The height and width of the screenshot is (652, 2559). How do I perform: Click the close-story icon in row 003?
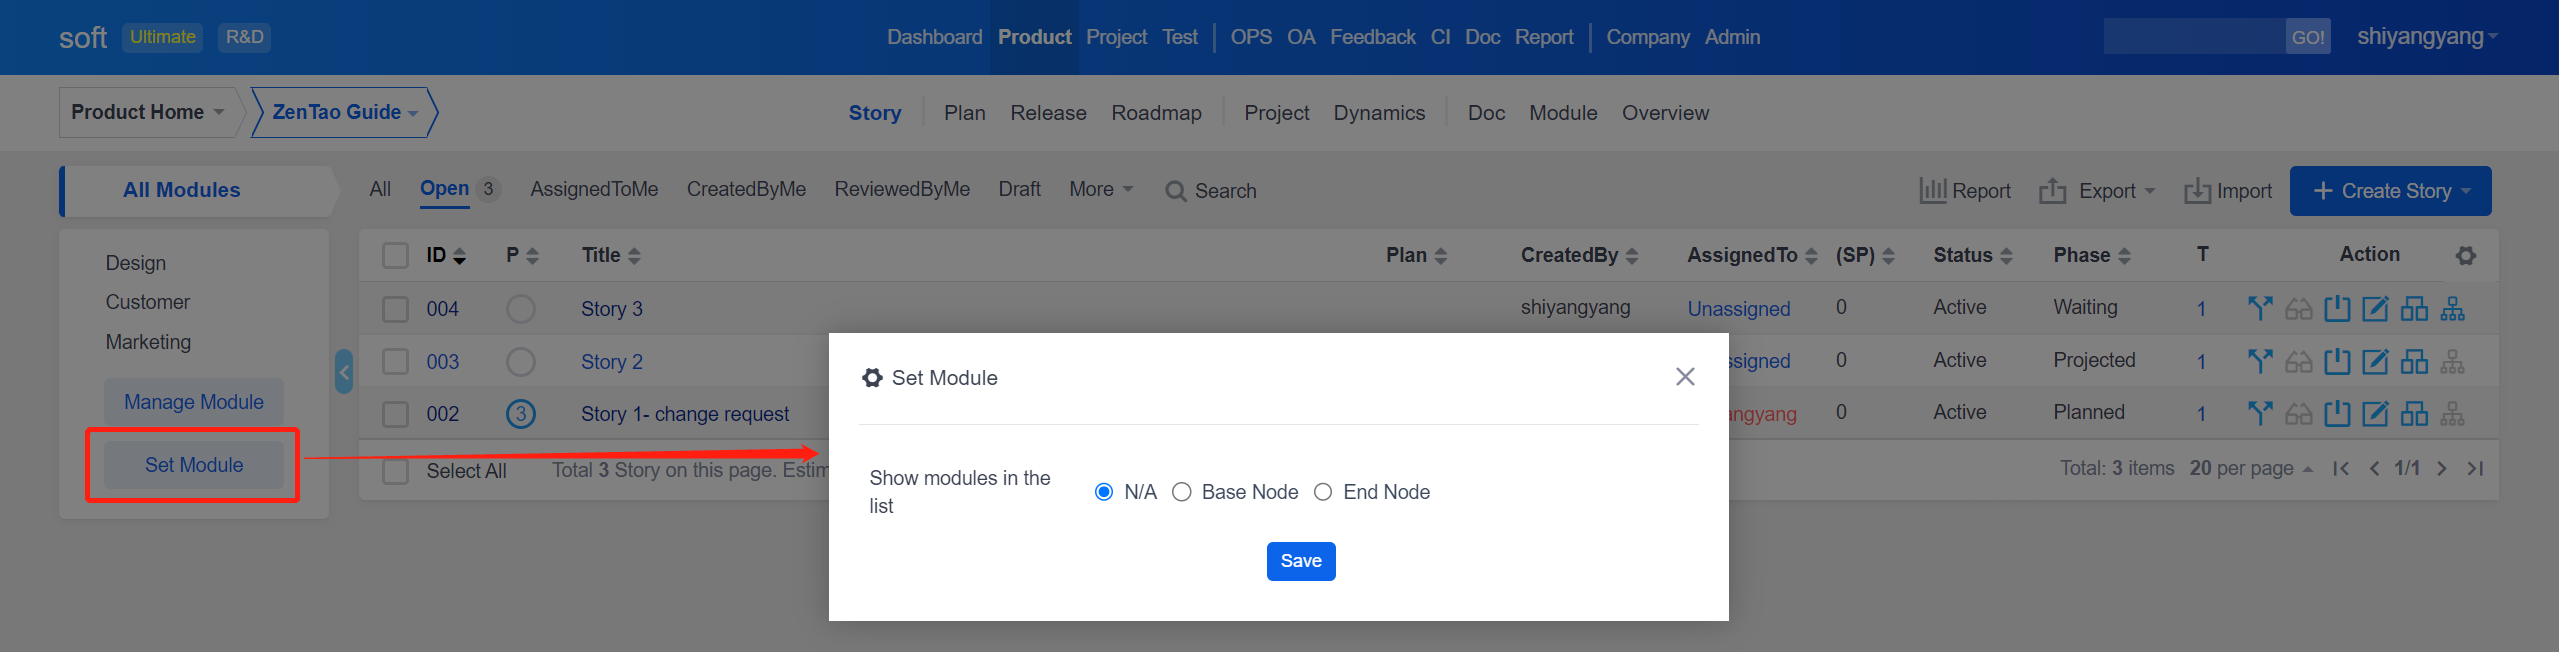[x=2336, y=361]
